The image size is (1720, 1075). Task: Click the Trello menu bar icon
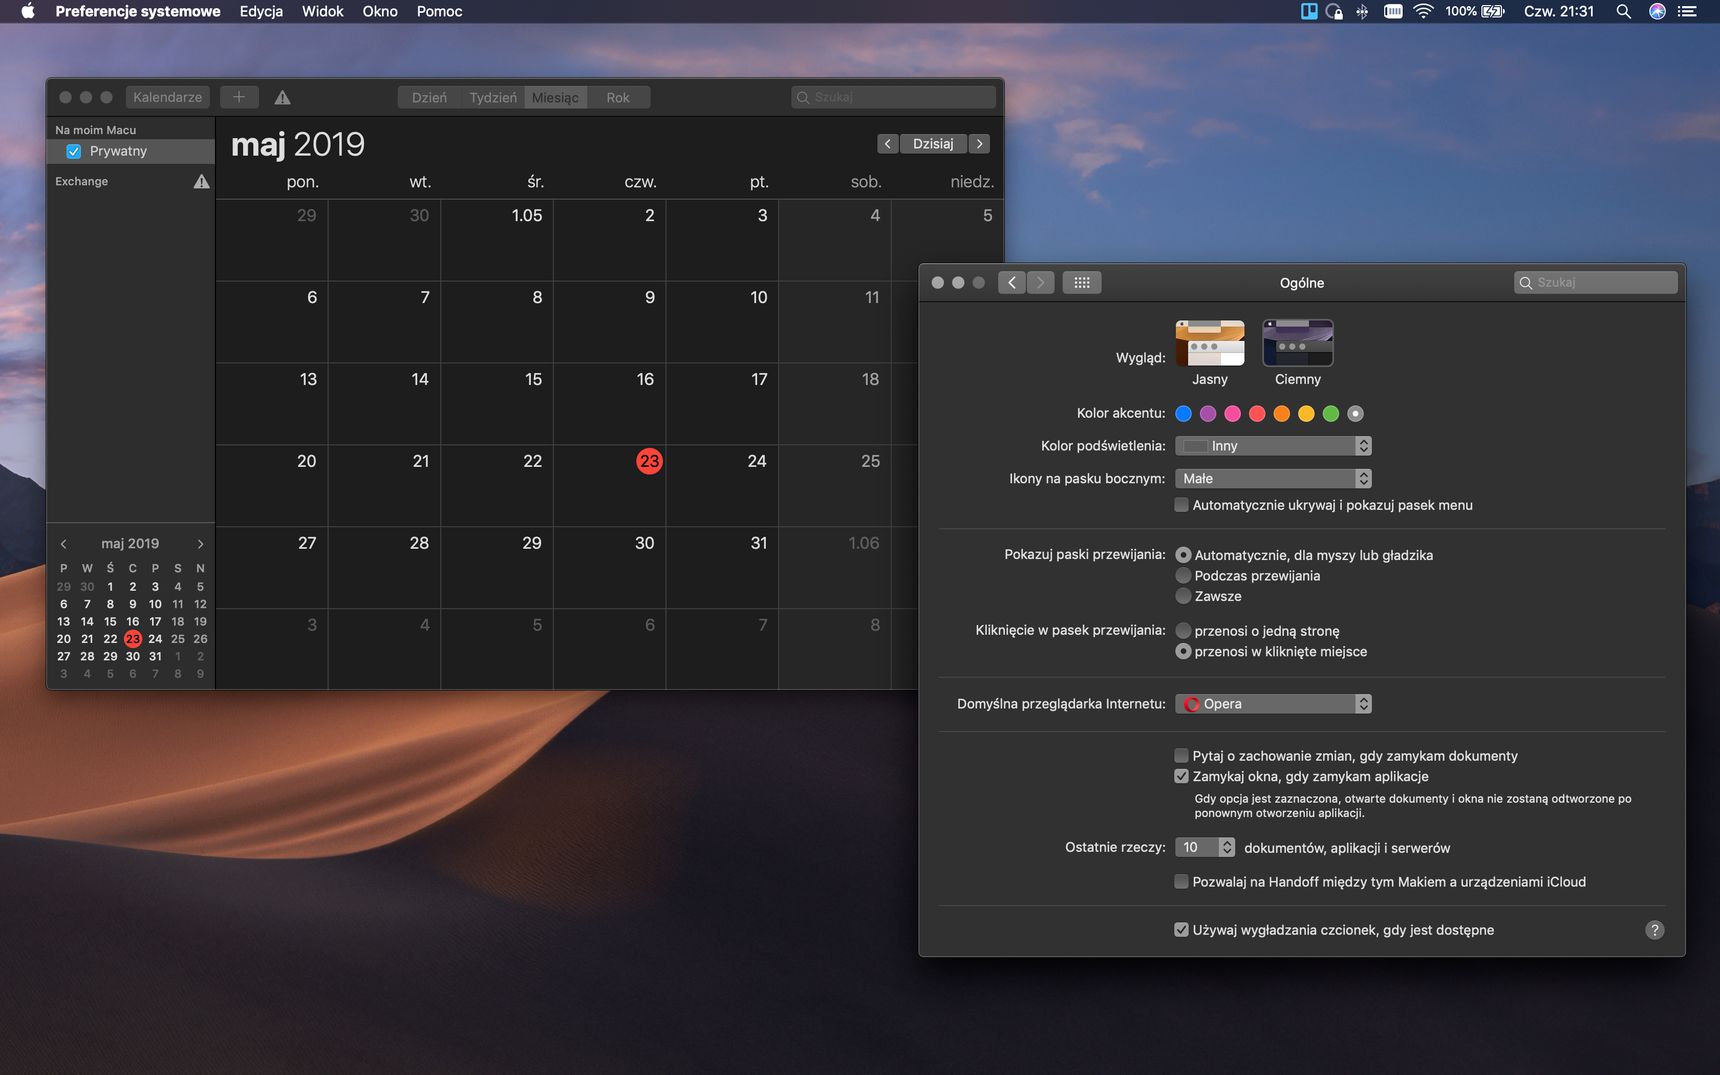pos(1309,11)
